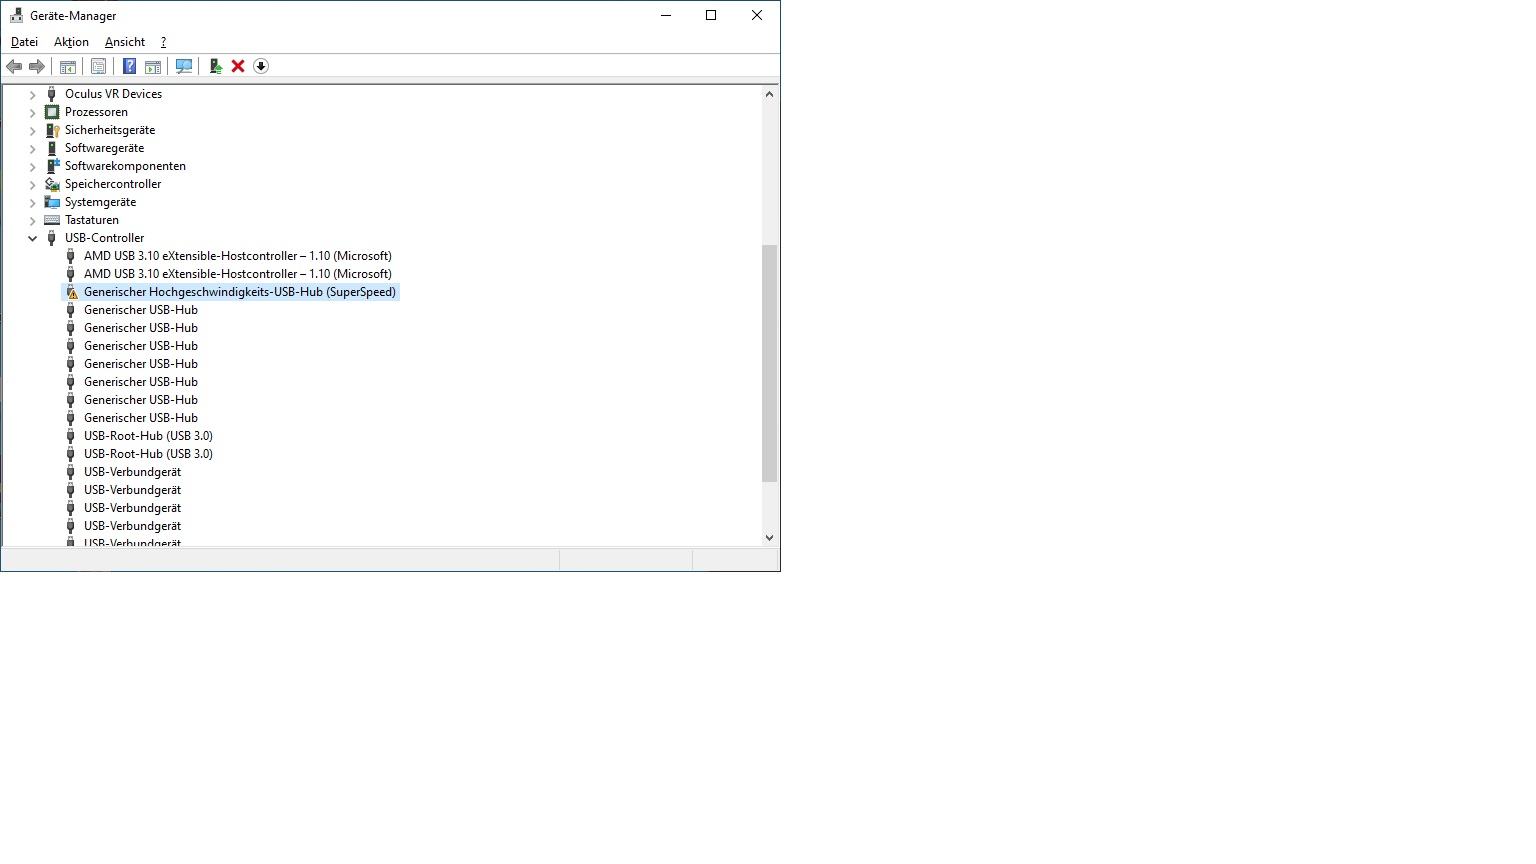The width and height of the screenshot is (1536, 864).
Task: Click the vertical scrollbar thumb
Action: (x=769, y=363)
